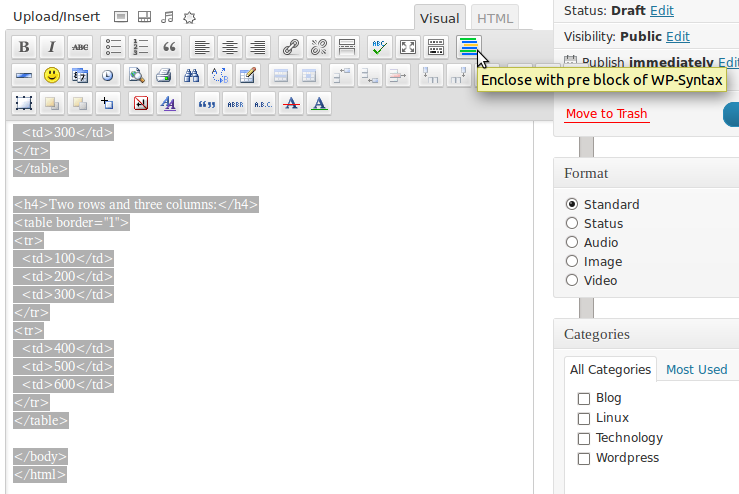Insert a smiley emoticon
The image size is (739, 494).
coord(52,75)
